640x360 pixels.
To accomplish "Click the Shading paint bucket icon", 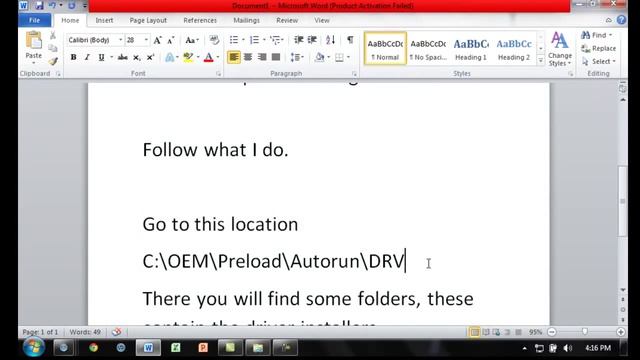I will coord(320,57).
